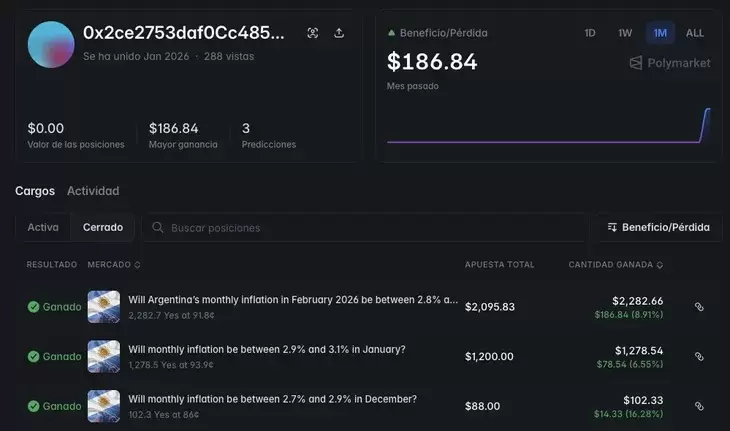The width and height of the screenshot is (730, 431).
Task: Switch to the Actividad tab
Action: point(93,191)
